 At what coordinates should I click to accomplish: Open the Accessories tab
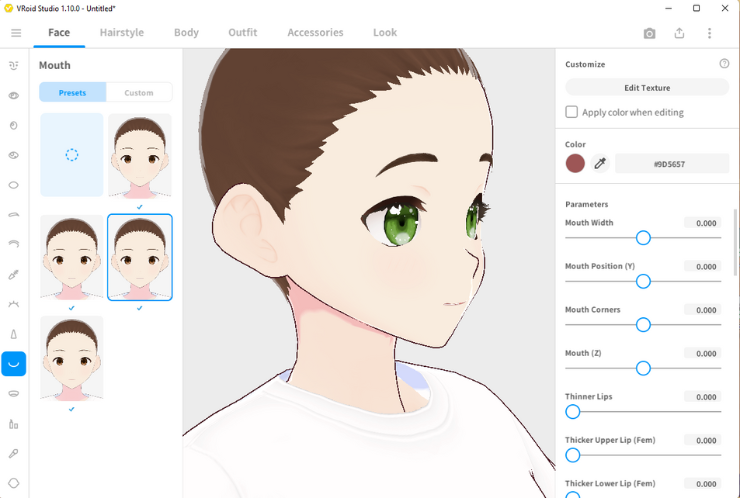pyautogui.click(x=315, y=33)
